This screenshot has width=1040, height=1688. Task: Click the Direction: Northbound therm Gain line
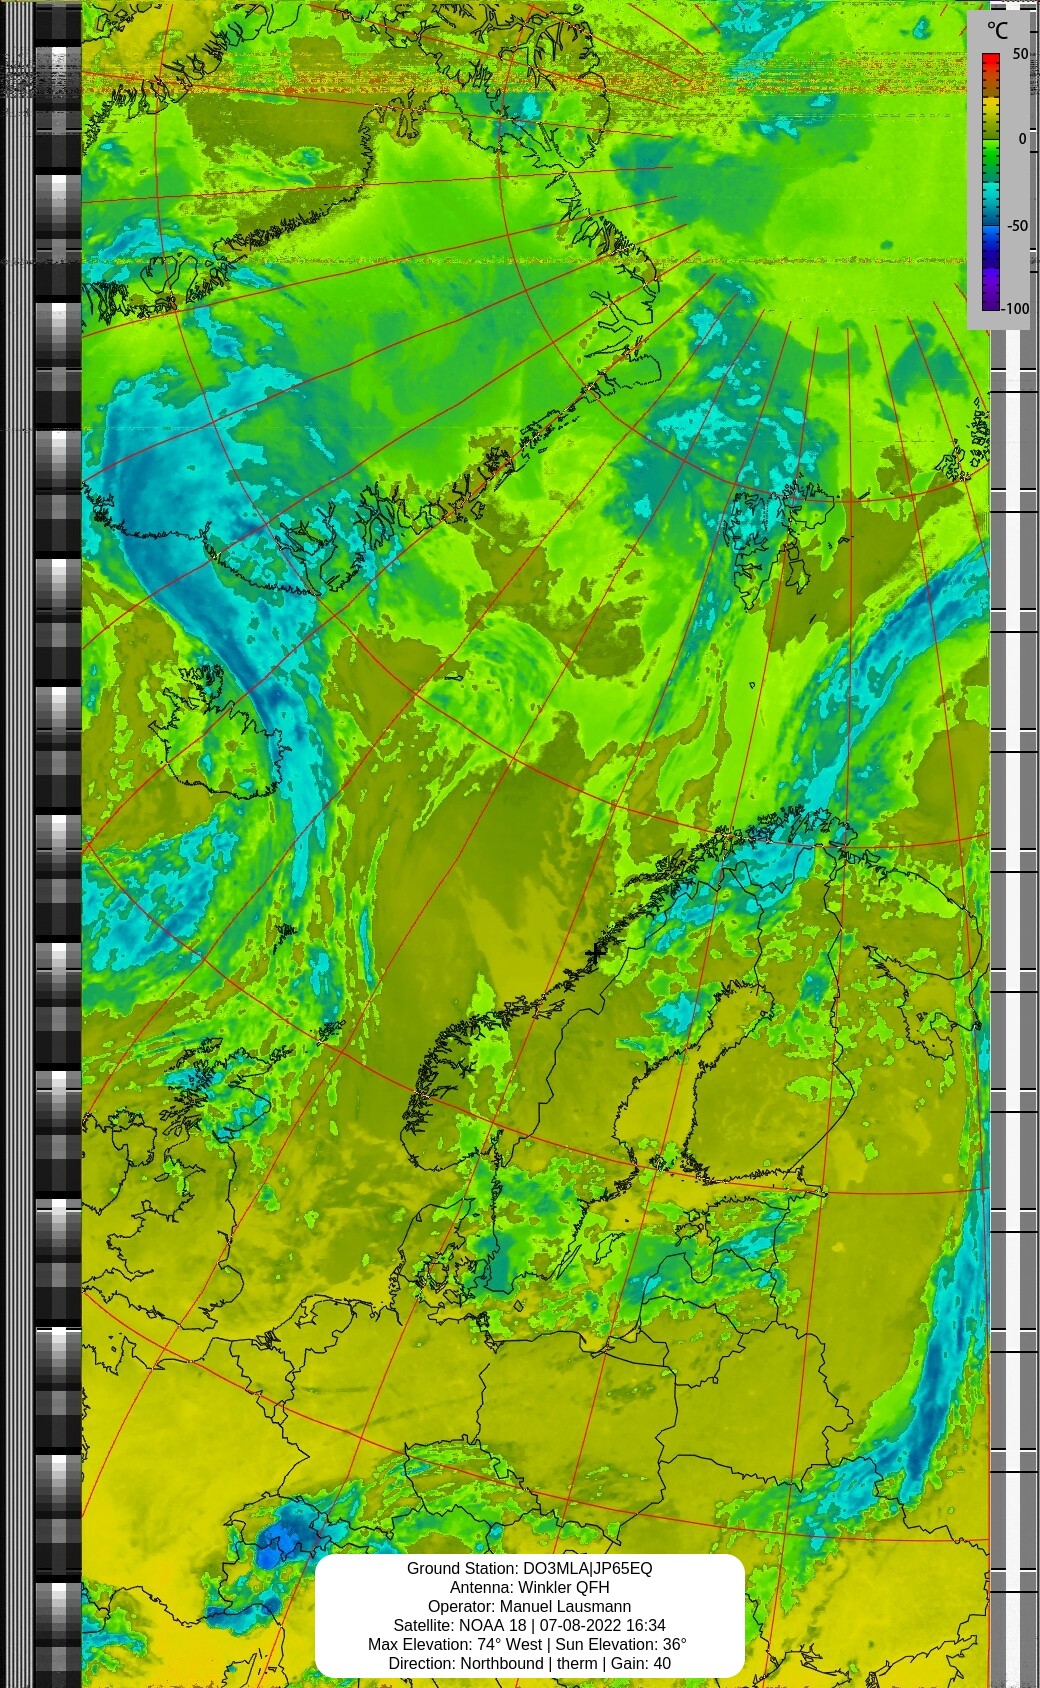pos(529,1663)
